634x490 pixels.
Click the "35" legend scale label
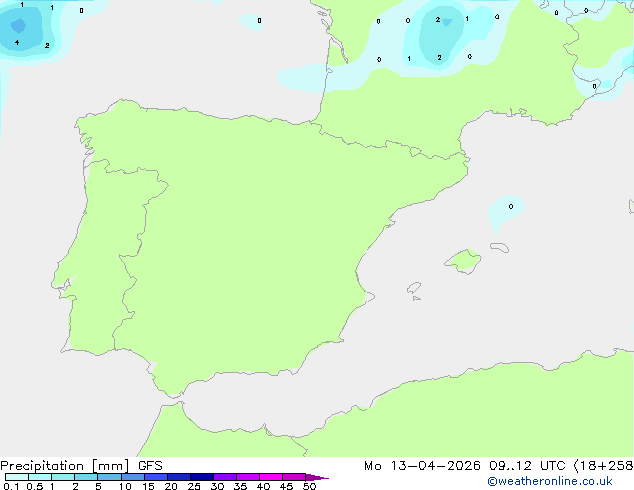coord(240,486)
